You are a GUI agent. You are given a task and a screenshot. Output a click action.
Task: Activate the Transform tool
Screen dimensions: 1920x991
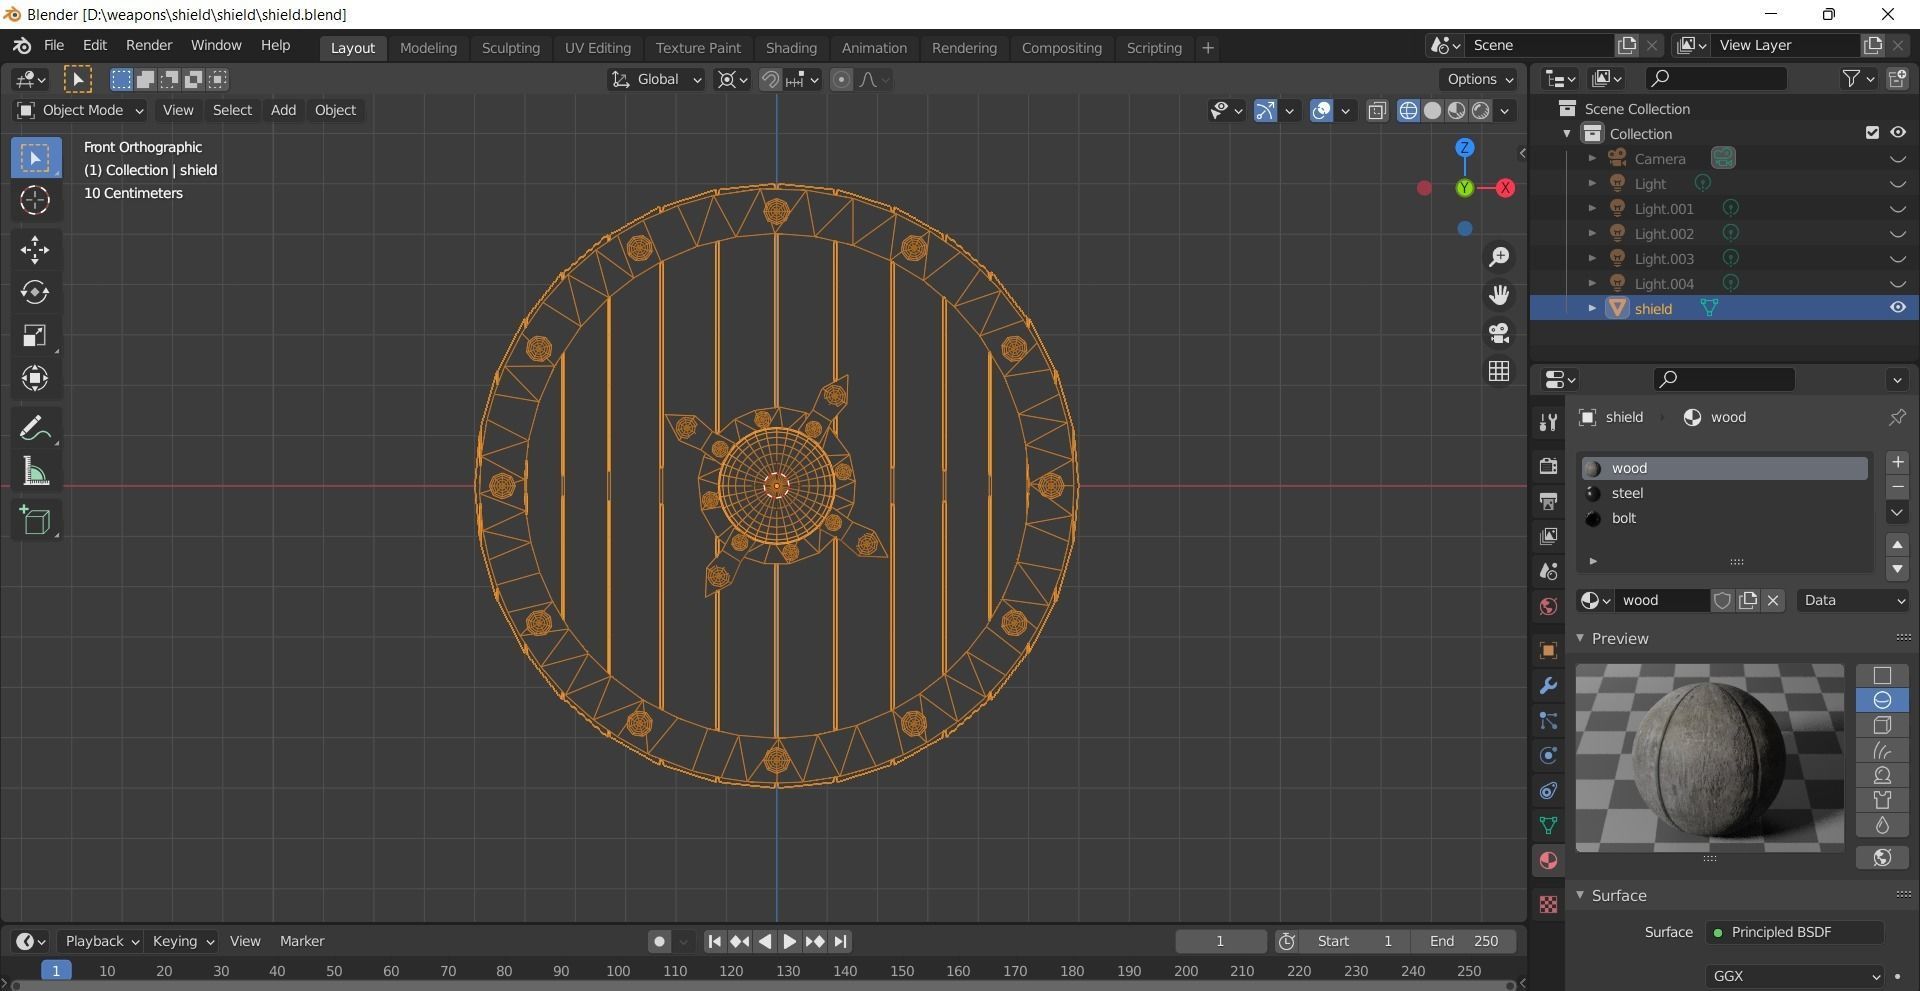pos(35,378)
